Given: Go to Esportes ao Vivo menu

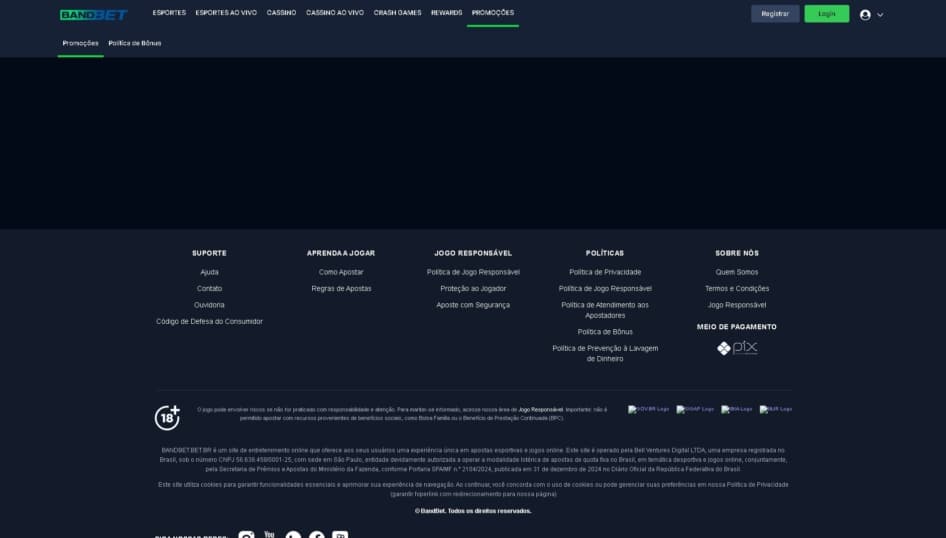Looking at the screenshot, I should [226, 13].
